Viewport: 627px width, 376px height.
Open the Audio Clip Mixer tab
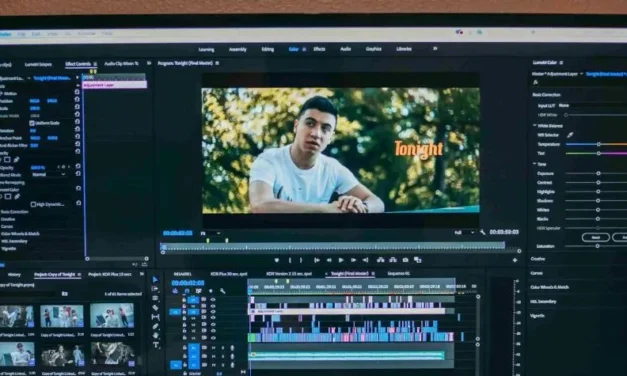121,63
